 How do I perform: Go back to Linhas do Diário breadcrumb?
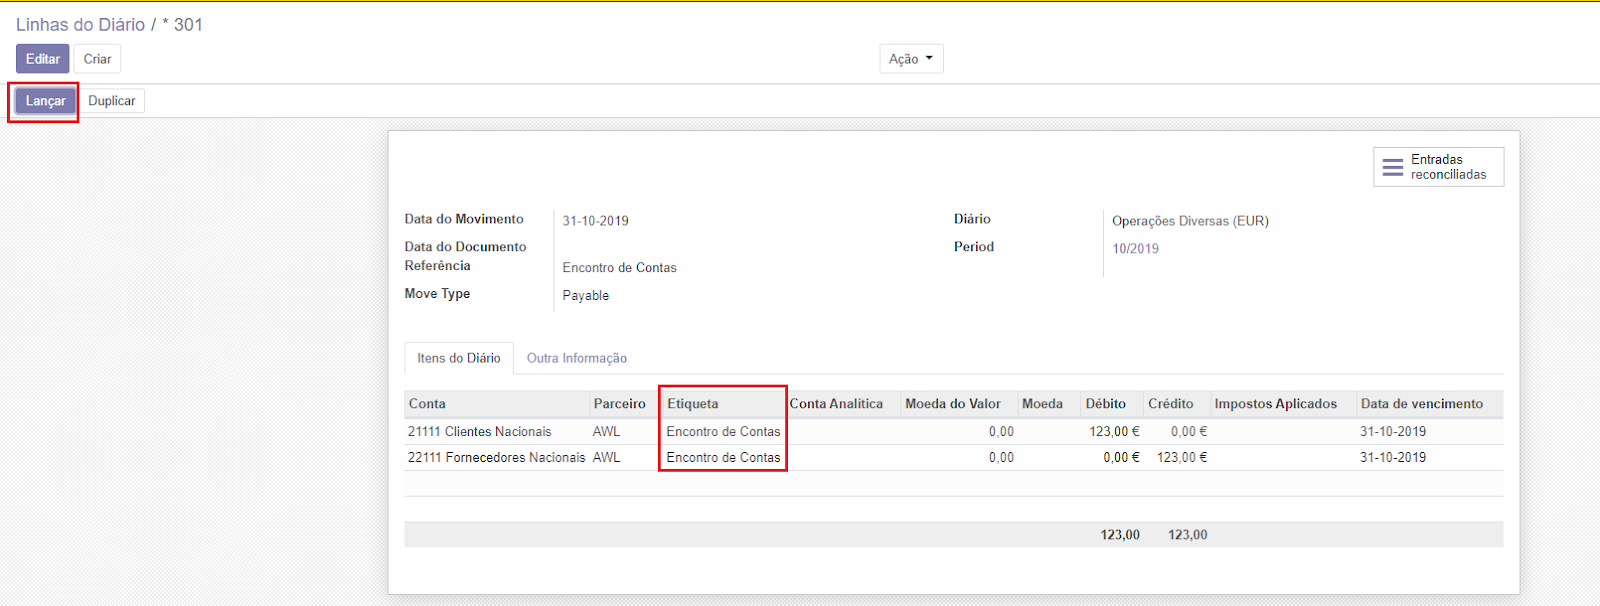click(x=80, y=25)
